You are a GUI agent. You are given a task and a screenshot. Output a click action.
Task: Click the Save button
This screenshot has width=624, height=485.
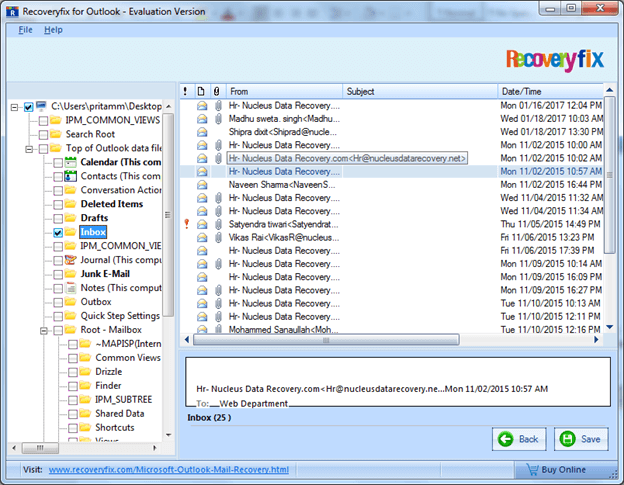click(x=581, y=439)
